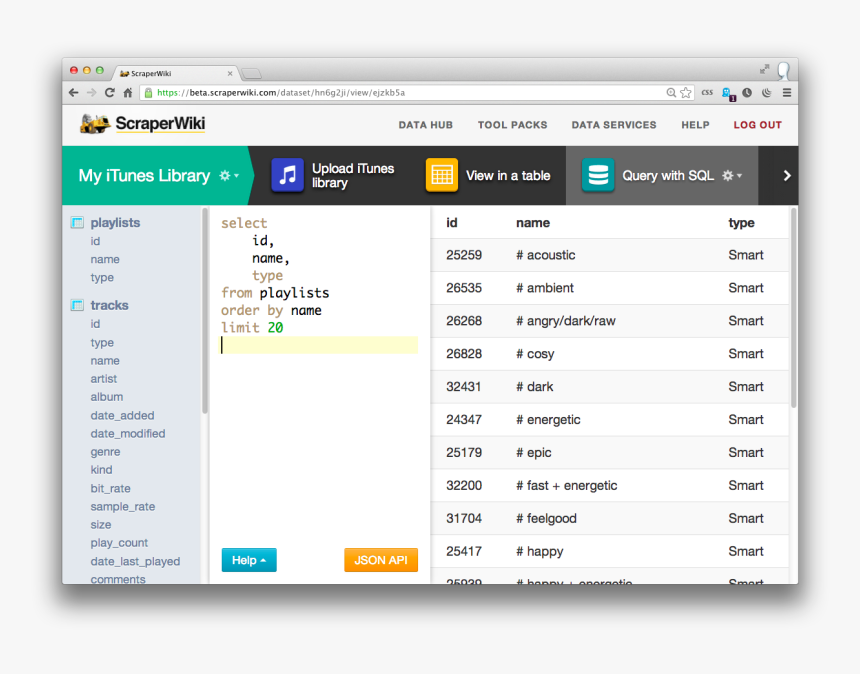Expand the Help dropdown button
860x674 pixels.
(x=249, y=560)
